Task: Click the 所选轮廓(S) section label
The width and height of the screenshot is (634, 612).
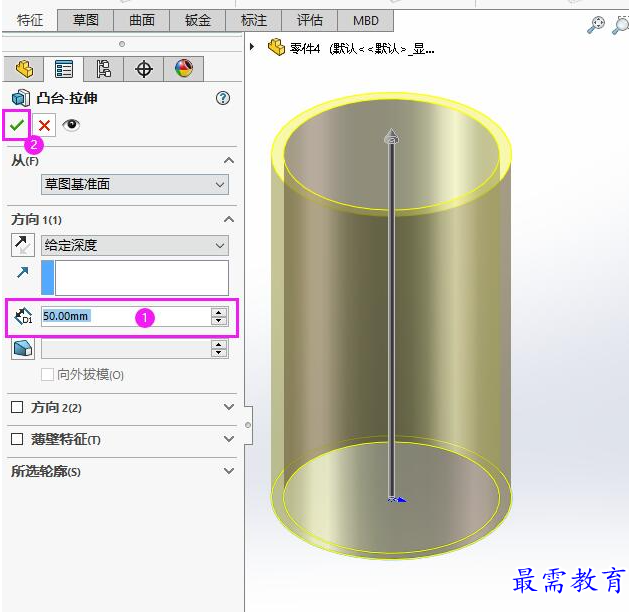Action: click(46, 471)
